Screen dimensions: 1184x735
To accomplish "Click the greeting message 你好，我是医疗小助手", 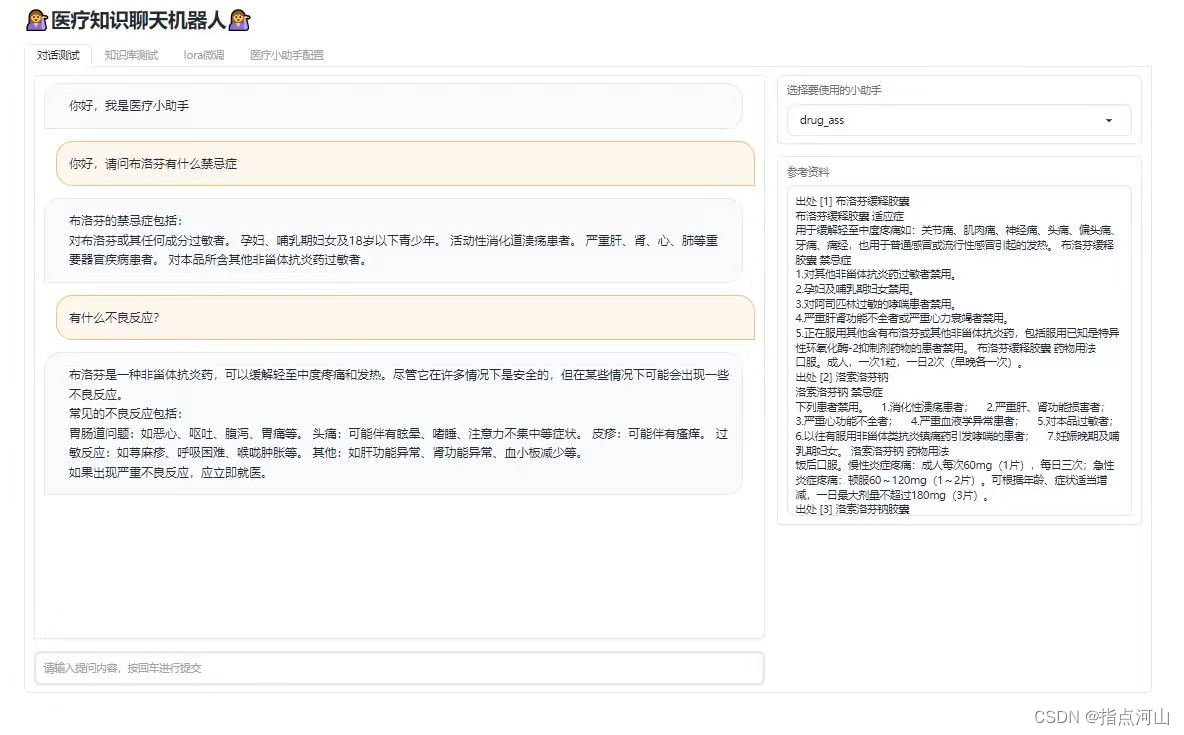I will [x=135, y=106].
